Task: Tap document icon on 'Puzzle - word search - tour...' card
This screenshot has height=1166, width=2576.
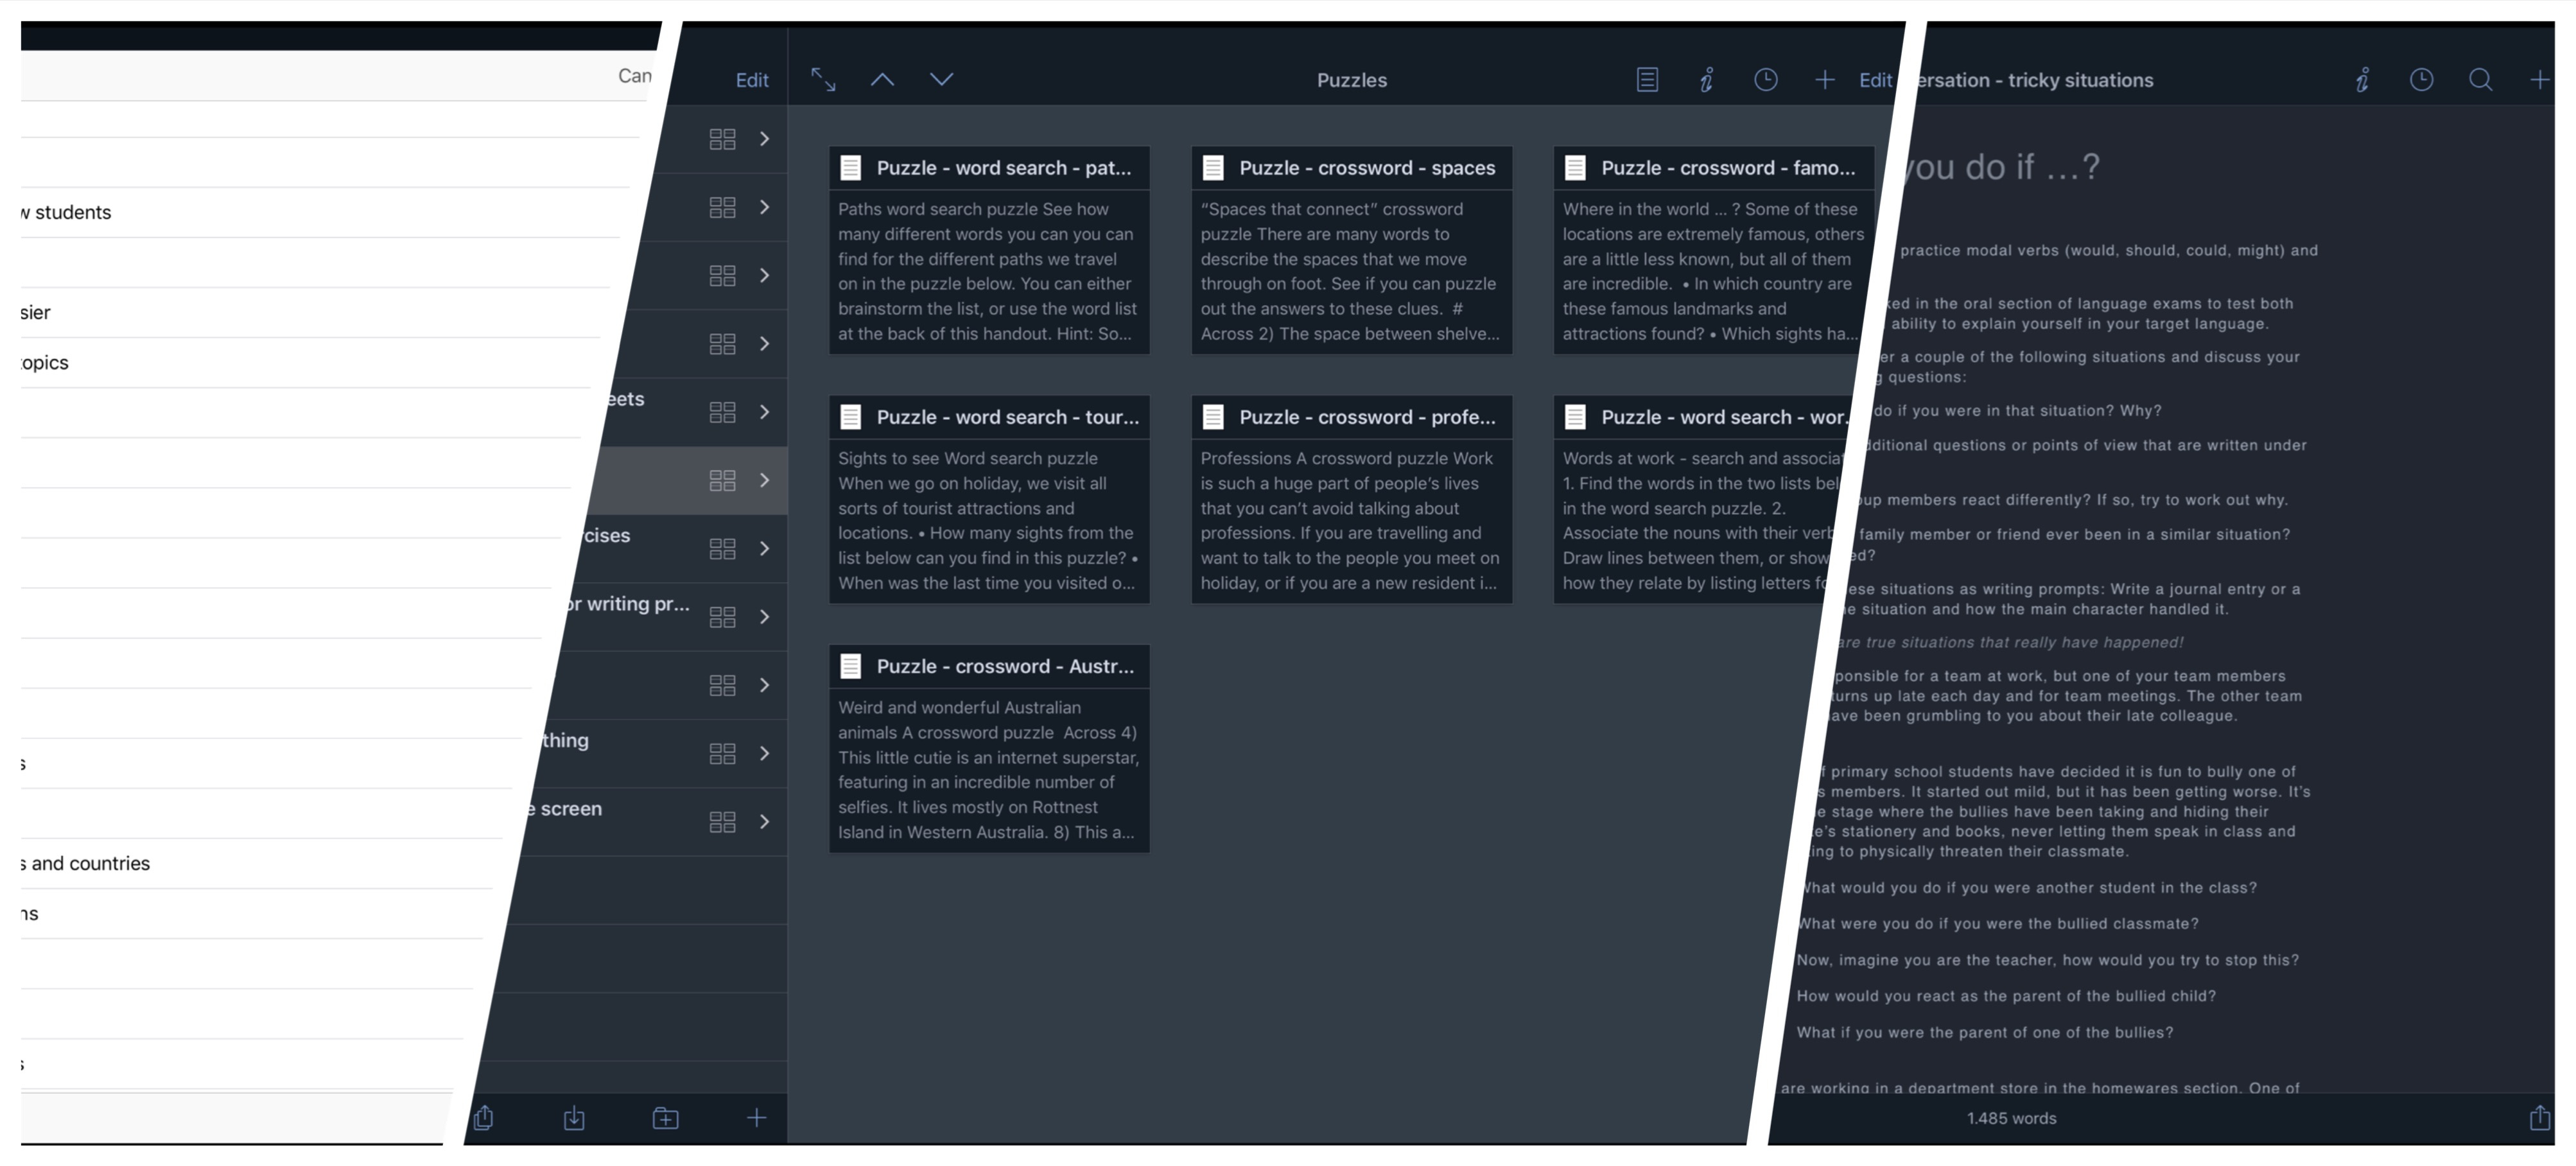Action: point(851,417)
